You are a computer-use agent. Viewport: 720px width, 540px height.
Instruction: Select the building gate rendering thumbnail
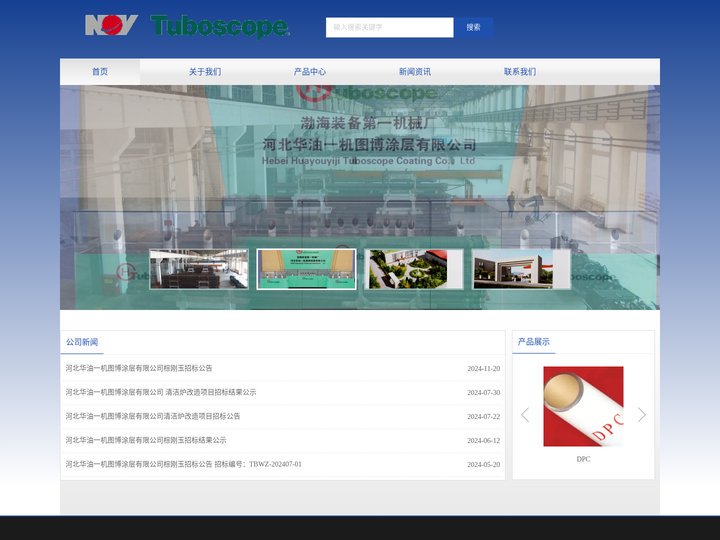pyautogui.click(x=521, y=269)
